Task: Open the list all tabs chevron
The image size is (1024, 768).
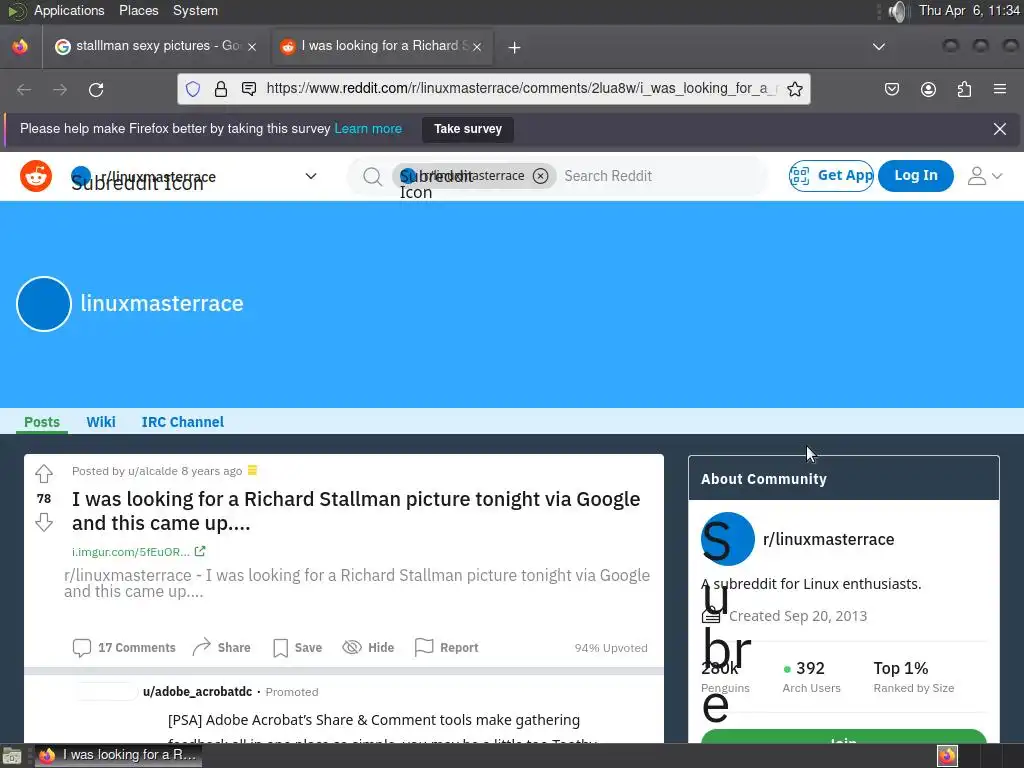Action: coord(879,47)
